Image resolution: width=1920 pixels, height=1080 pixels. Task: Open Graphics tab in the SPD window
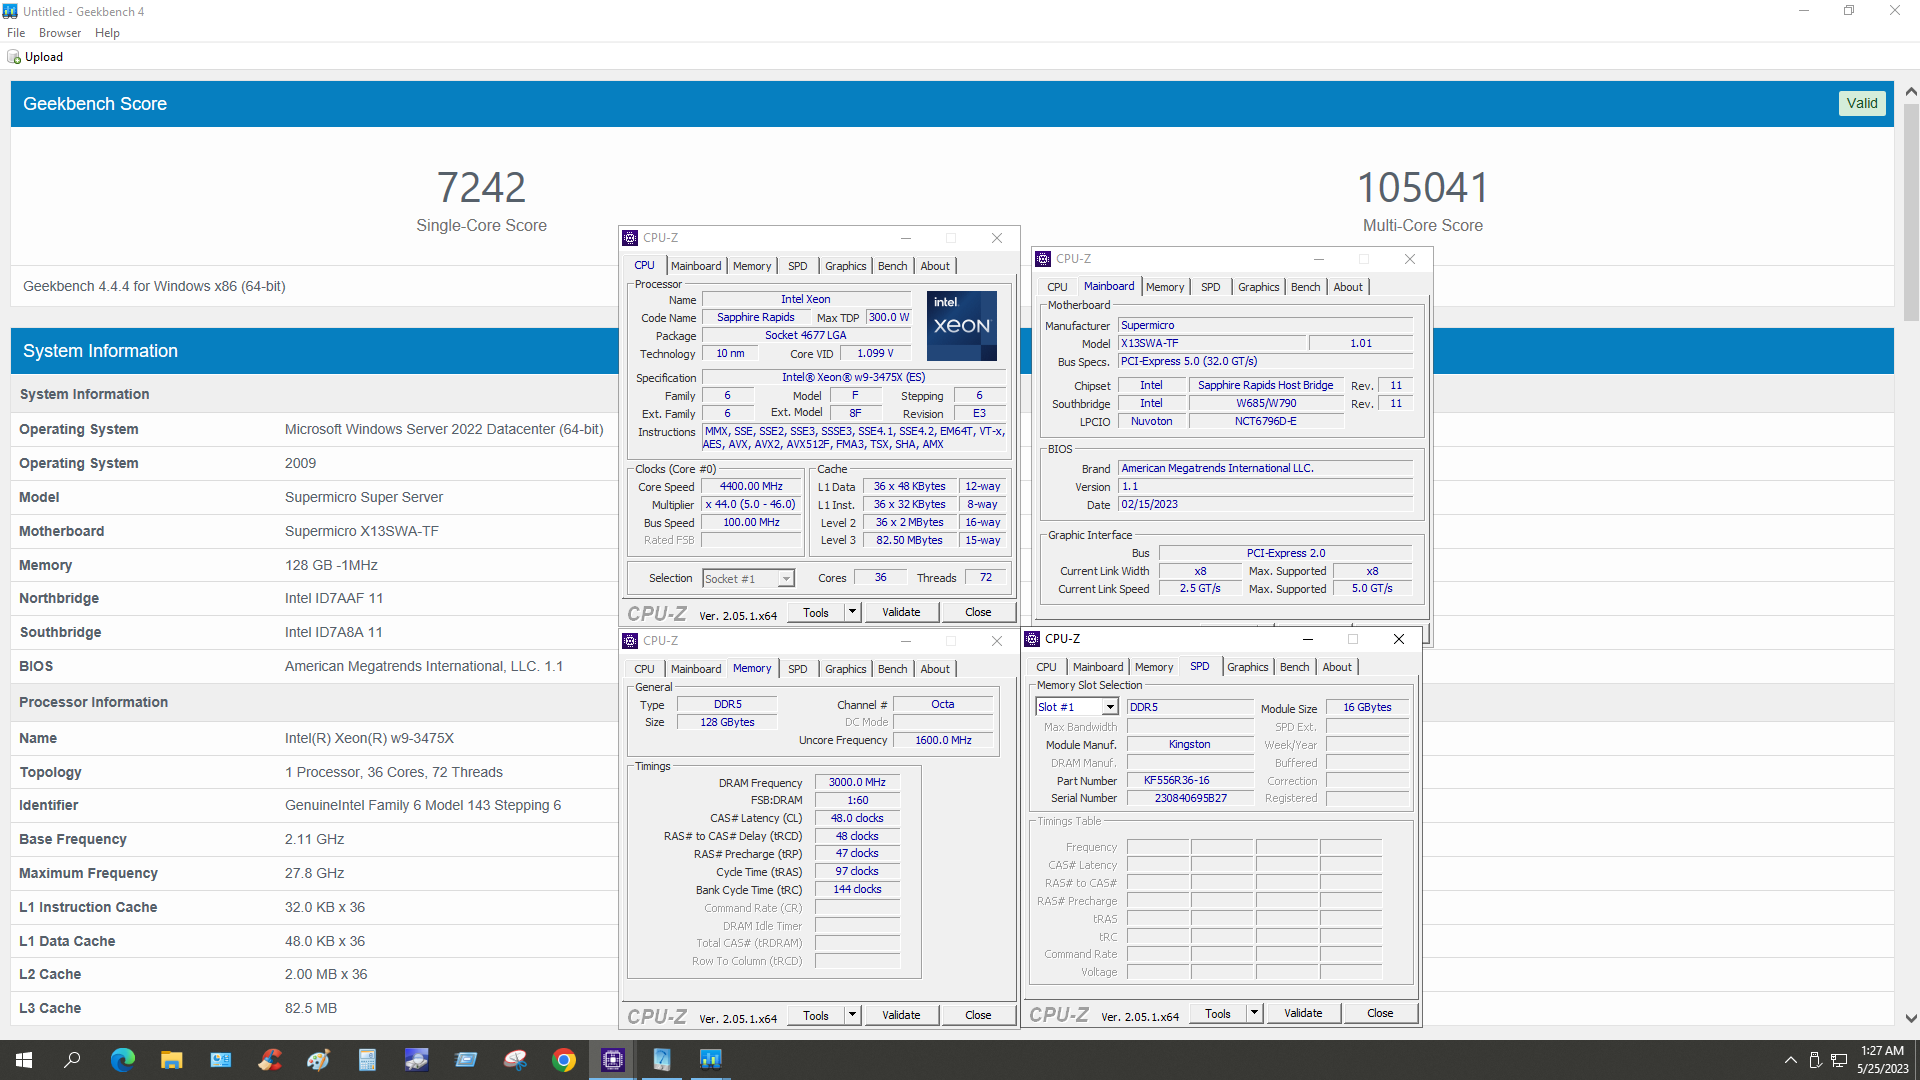click(1248, 667)
